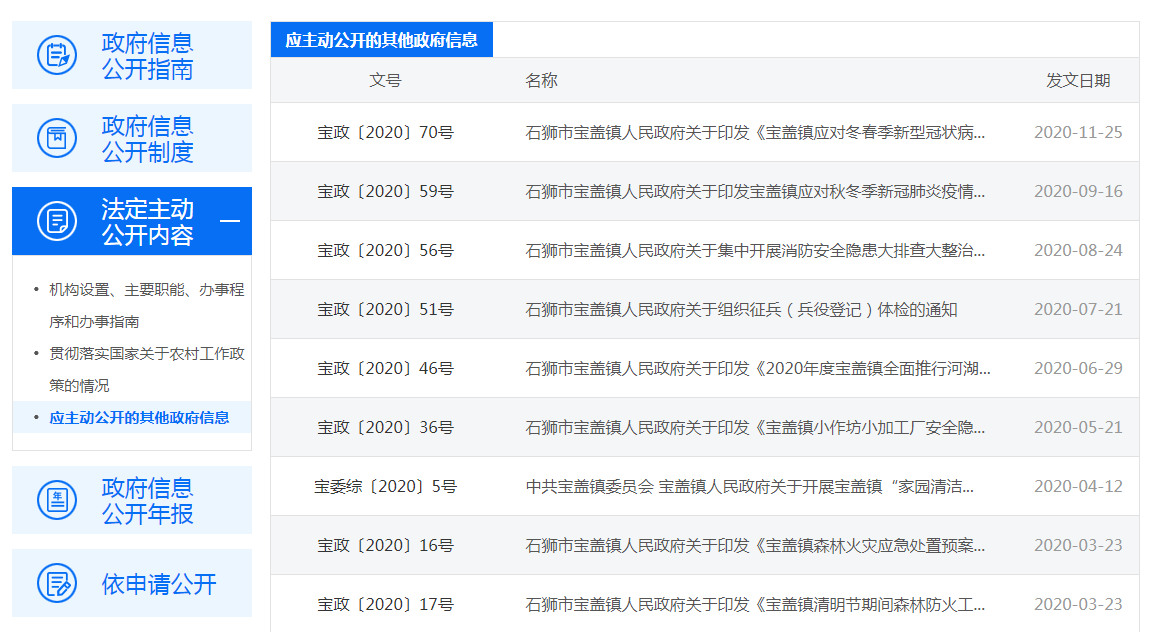Click the 法定主动公开内容 document icon
The height and width of the screenshot is (632, 1154).
point(57,221)
